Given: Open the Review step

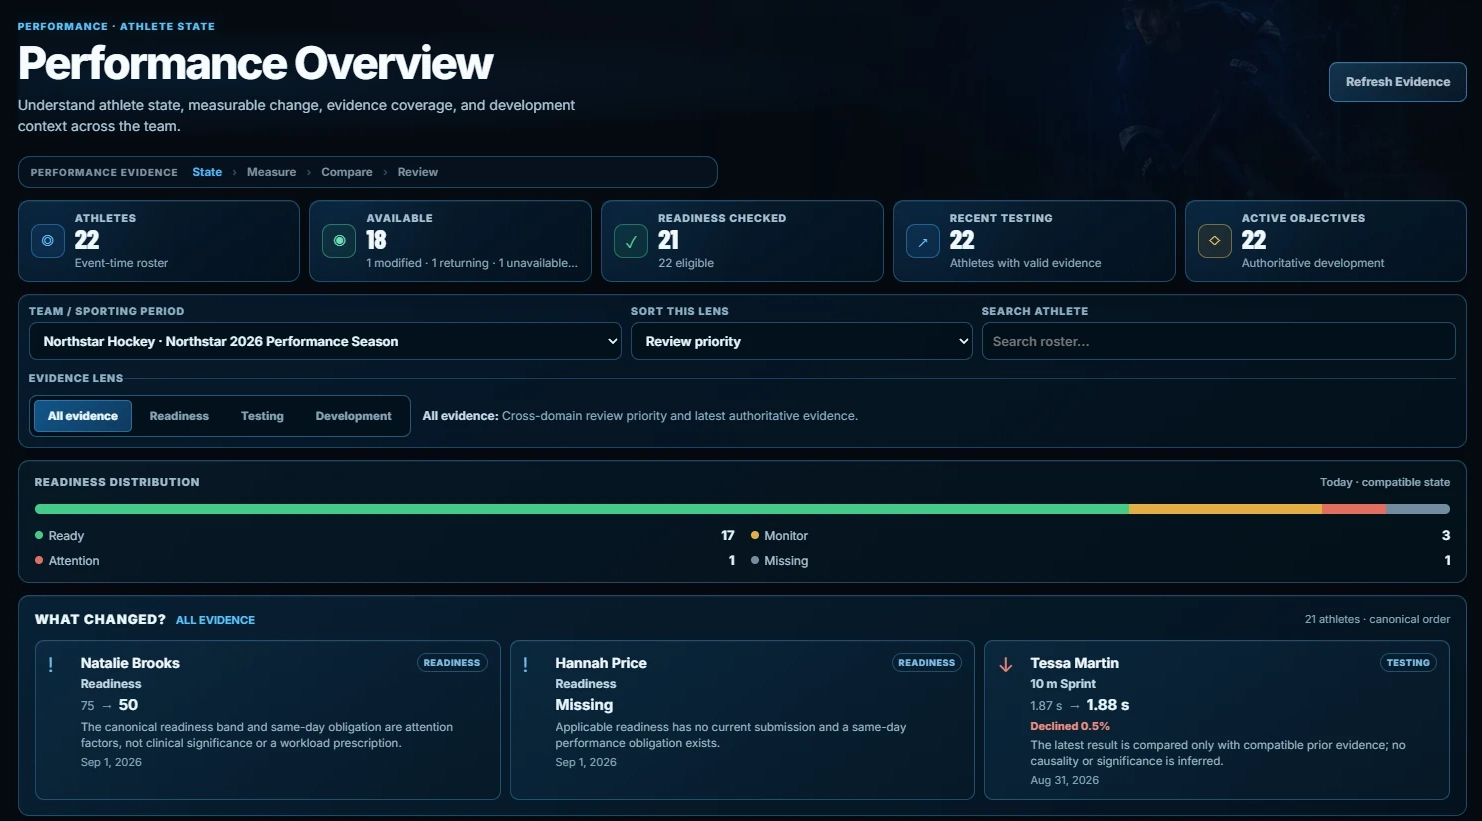Looking at the screenshot, I should pyautogui.click(x=418, y=172).
